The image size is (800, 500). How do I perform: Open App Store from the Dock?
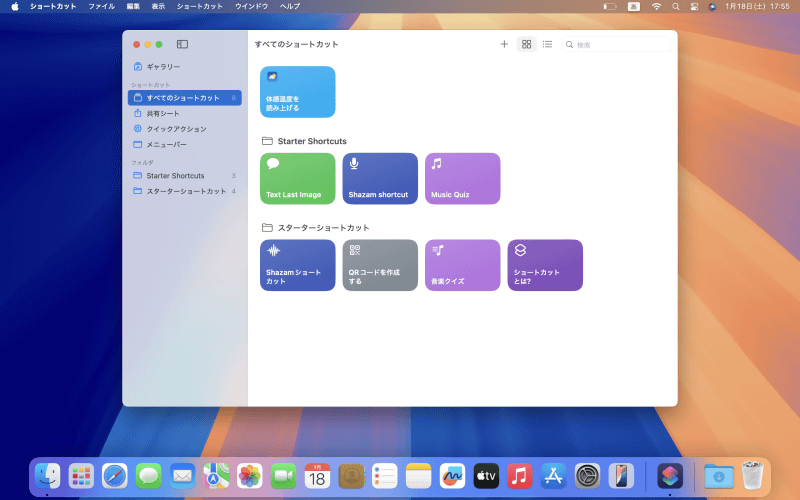[x=554, y=476]
